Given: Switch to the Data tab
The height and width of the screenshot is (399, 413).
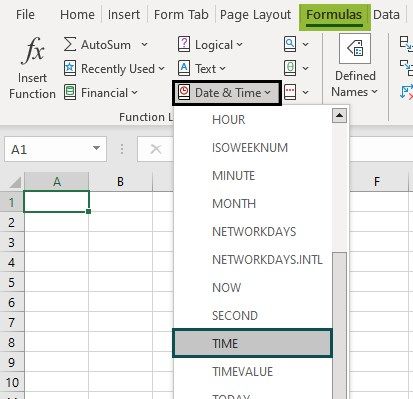Looking at the screenshot, I should tap(386, 15).
